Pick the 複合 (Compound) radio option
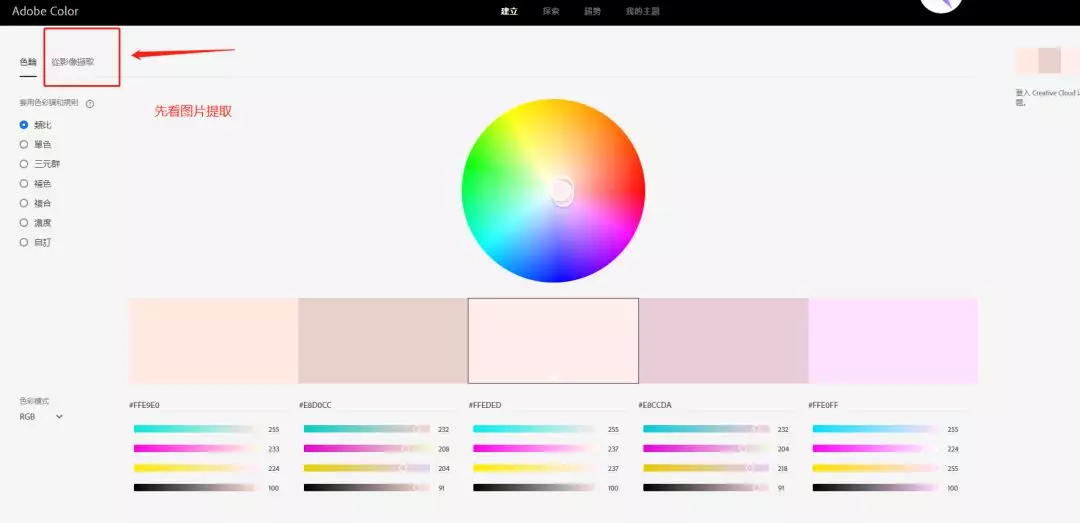 (x=24, y=203)
